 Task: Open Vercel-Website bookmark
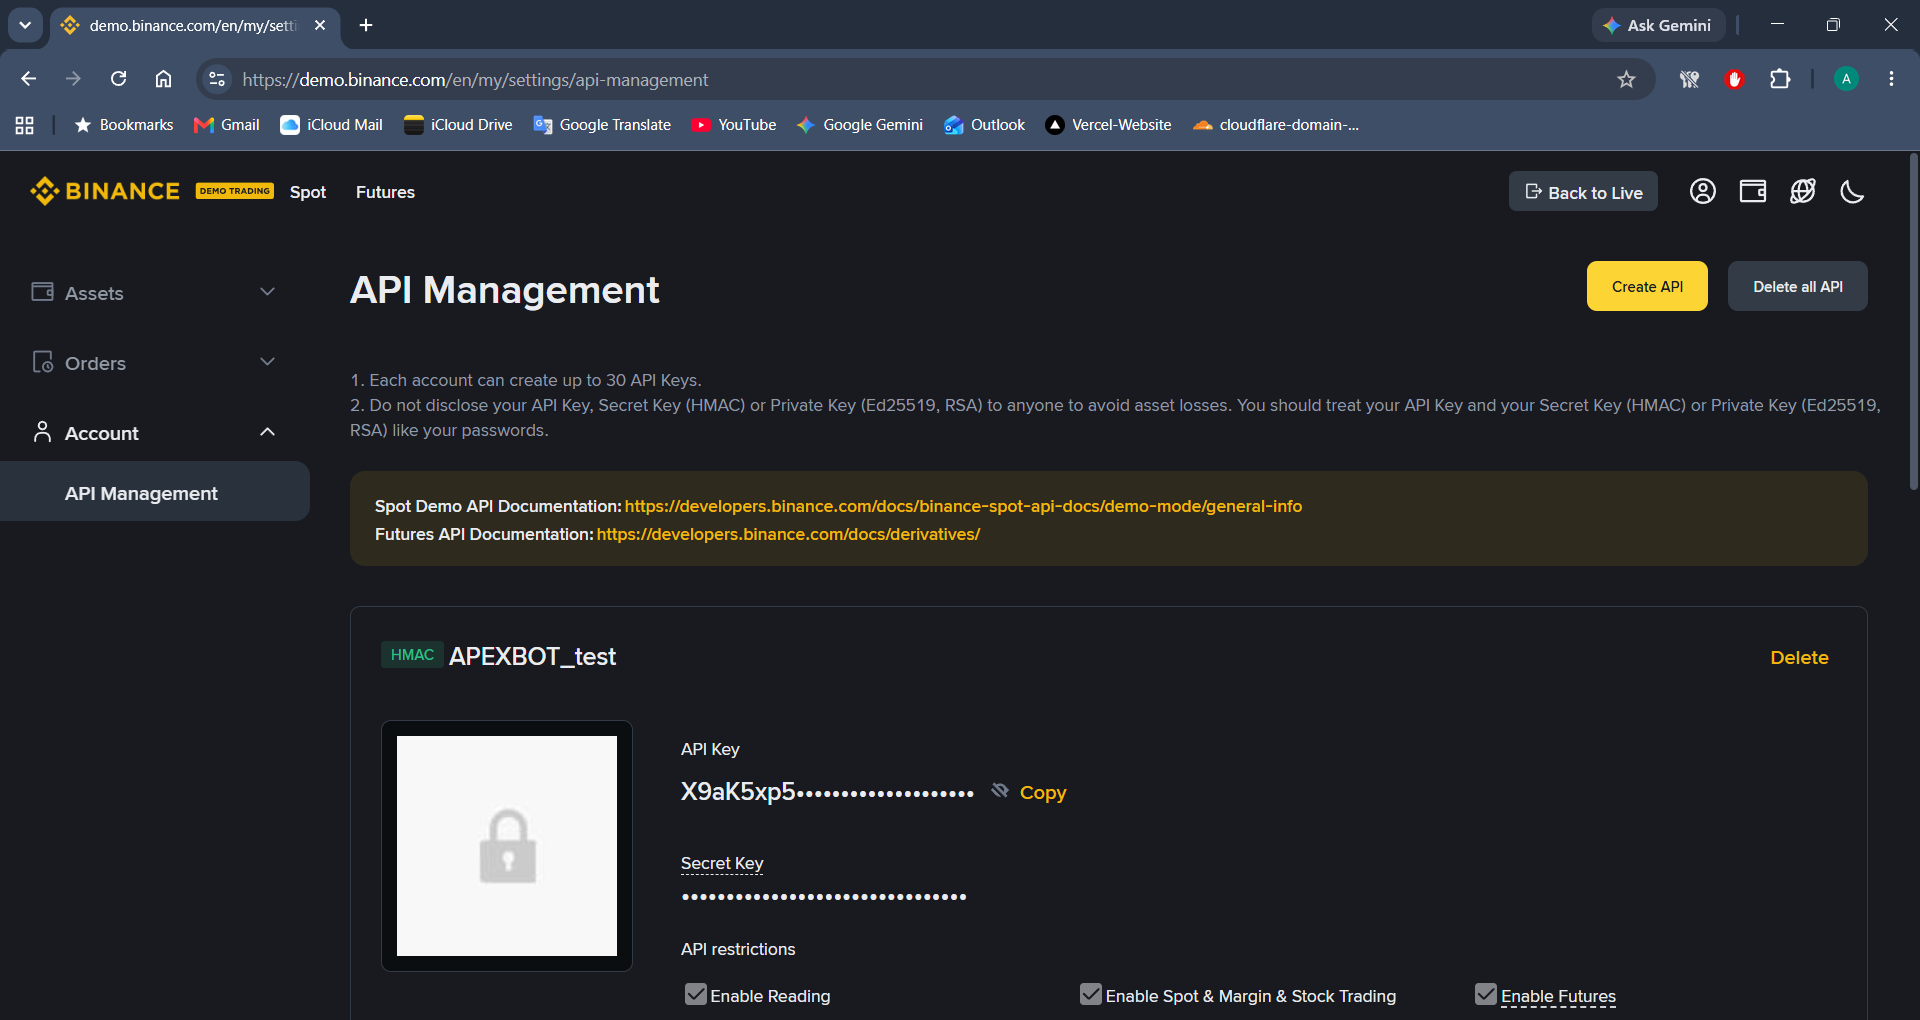click(x=1108, y=125)
